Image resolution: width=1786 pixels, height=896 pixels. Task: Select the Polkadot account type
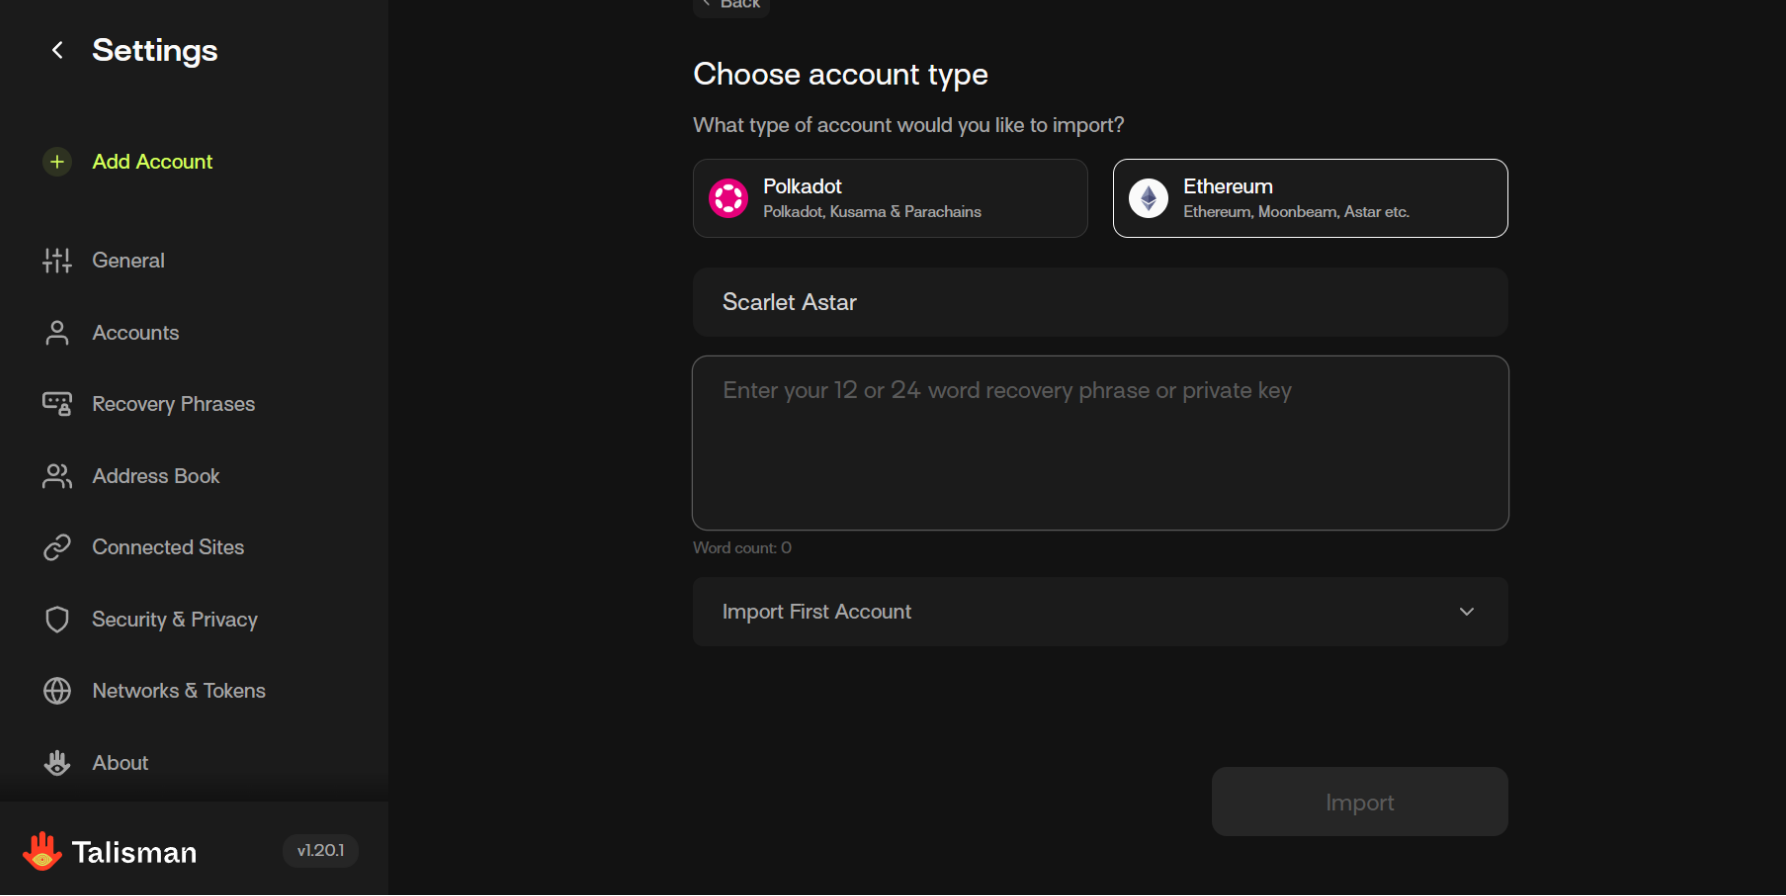point(889,198)
